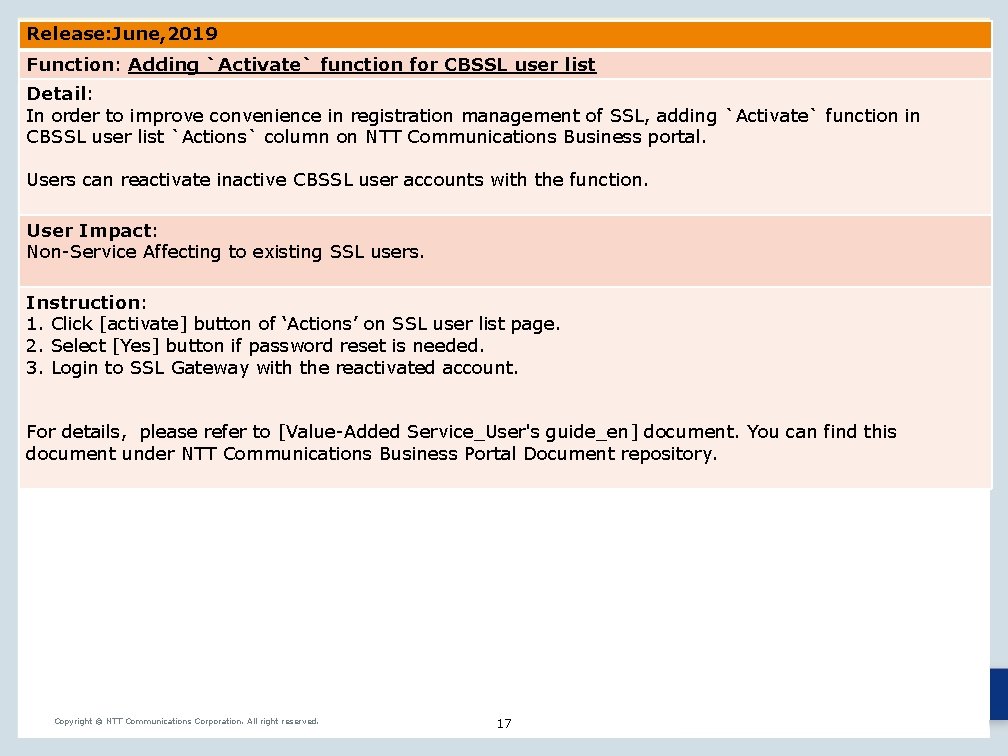Click the line 'document under NTT Communications Business Portal Document repository.'
Viewport: 1008px width, 756px height.
(372, 454)
